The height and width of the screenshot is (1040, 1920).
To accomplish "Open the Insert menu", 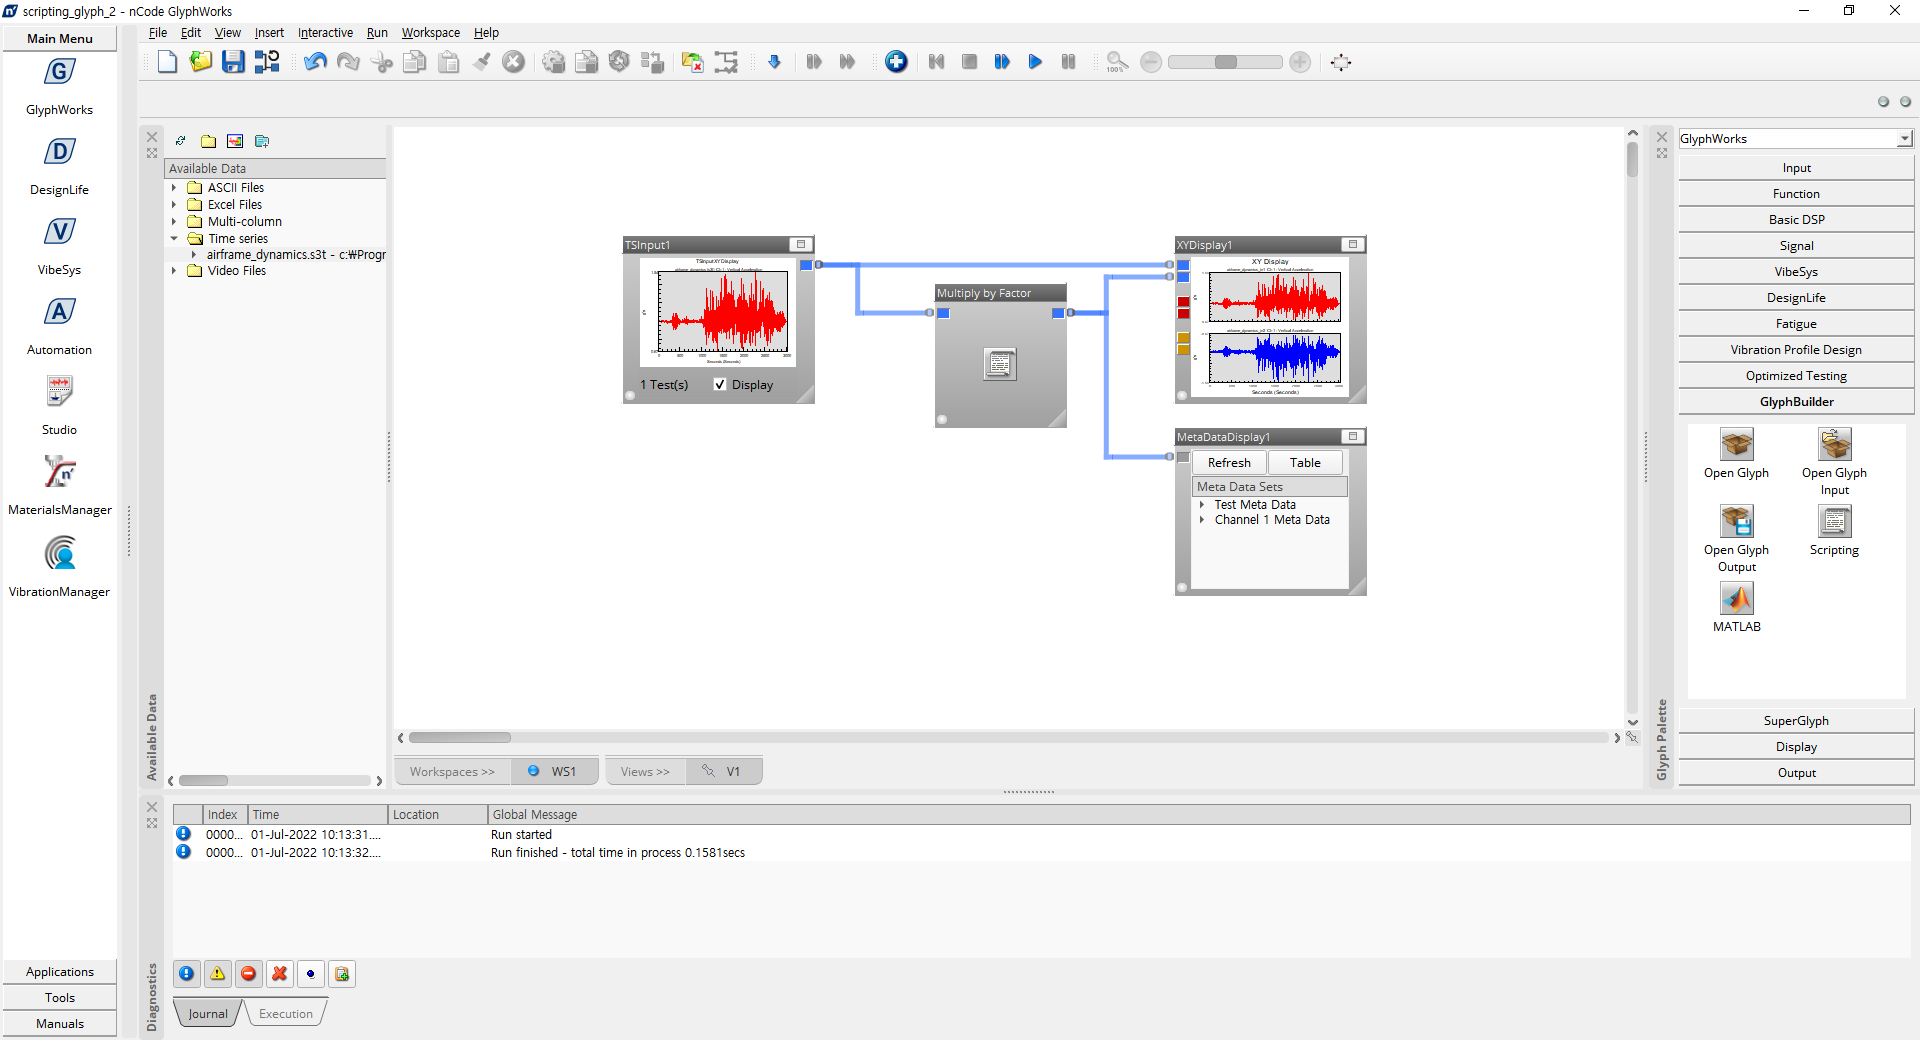I will pyautogui.click(x=269, y=33).
